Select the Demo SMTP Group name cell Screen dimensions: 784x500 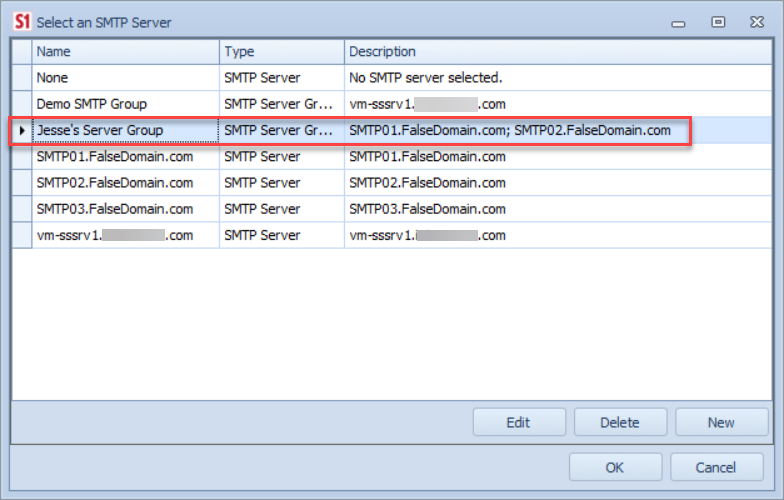point(126,104)
